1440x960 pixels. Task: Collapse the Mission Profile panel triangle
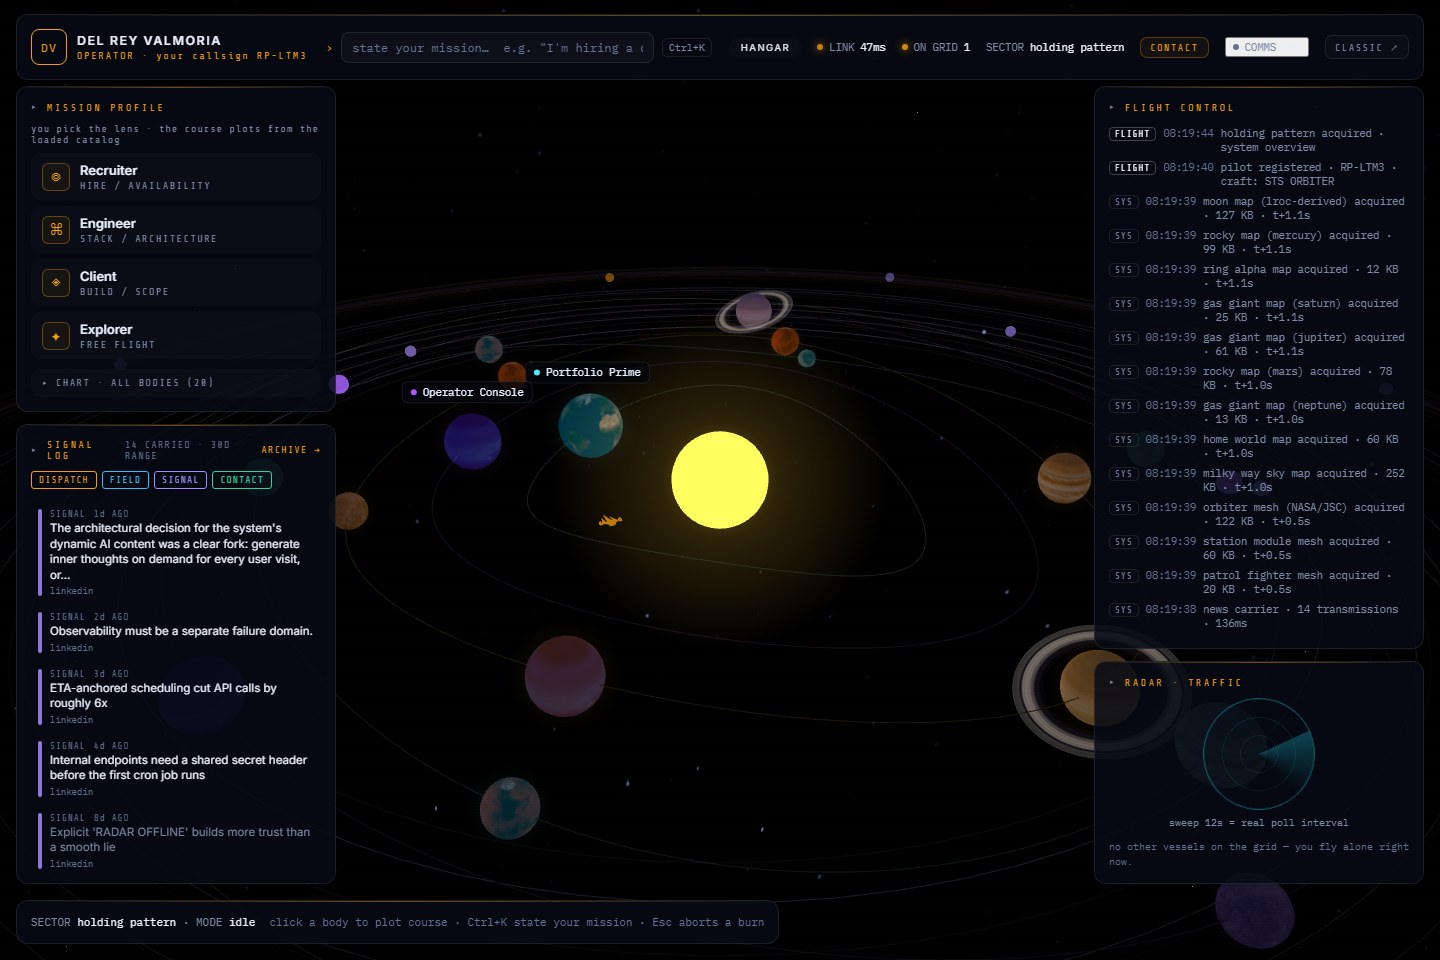point(34,108)
